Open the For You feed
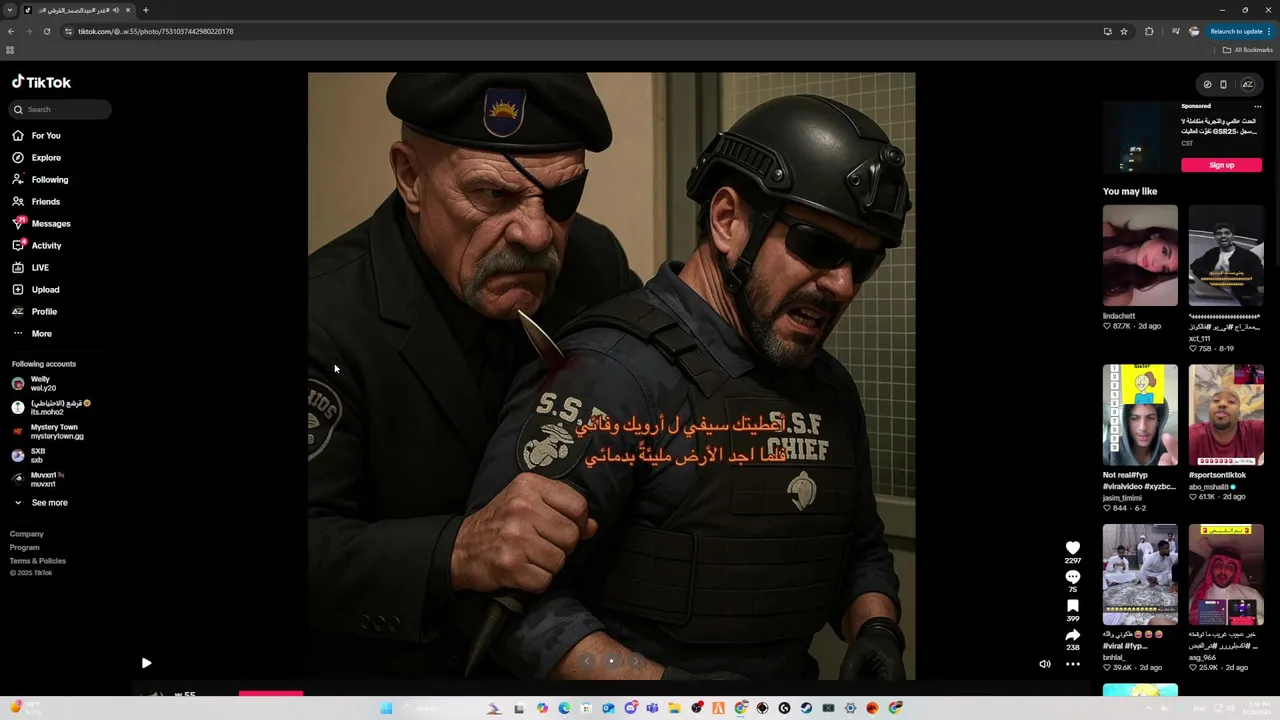The image size is (1280, 720). [36, 136]
